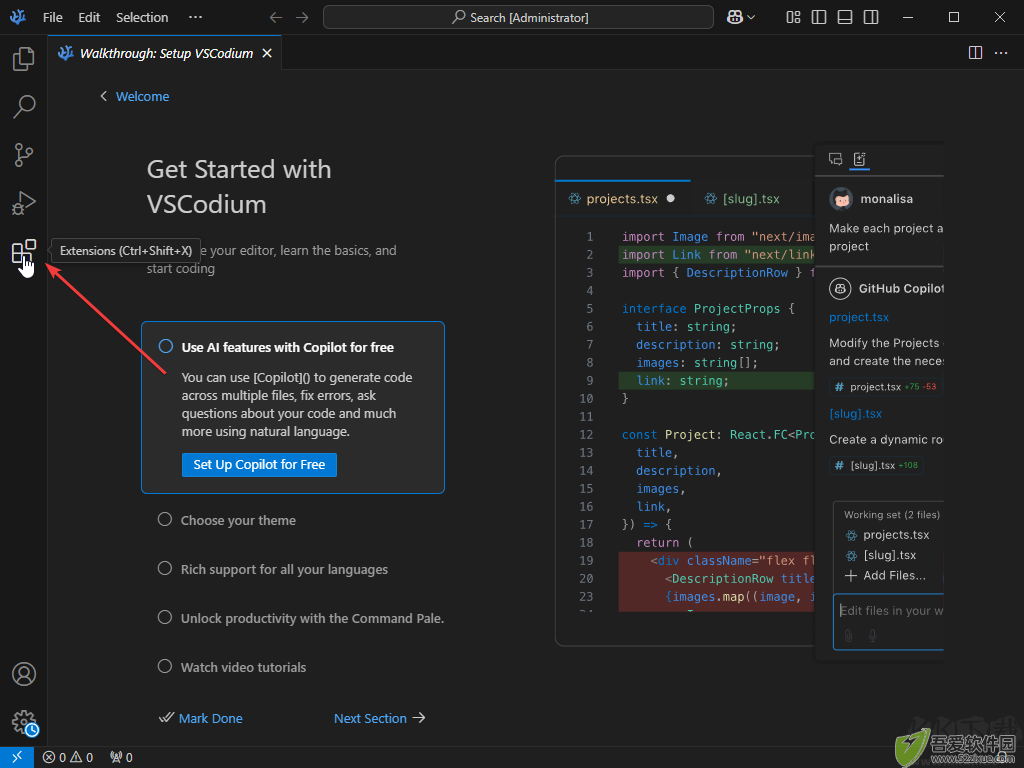The width and height of the screenshot is (1024, 768).
Task: Open the errors and warnings status entry
Action: (68, 757)
